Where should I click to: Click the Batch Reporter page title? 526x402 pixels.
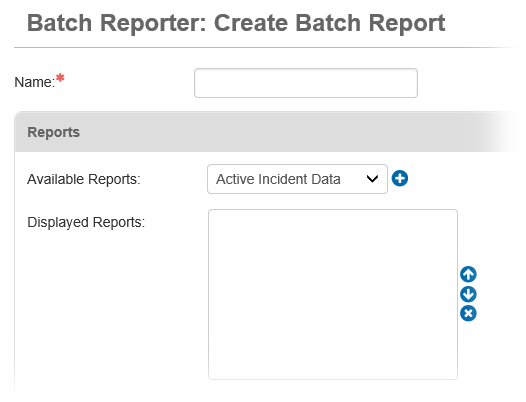click(x=236, y=23)
